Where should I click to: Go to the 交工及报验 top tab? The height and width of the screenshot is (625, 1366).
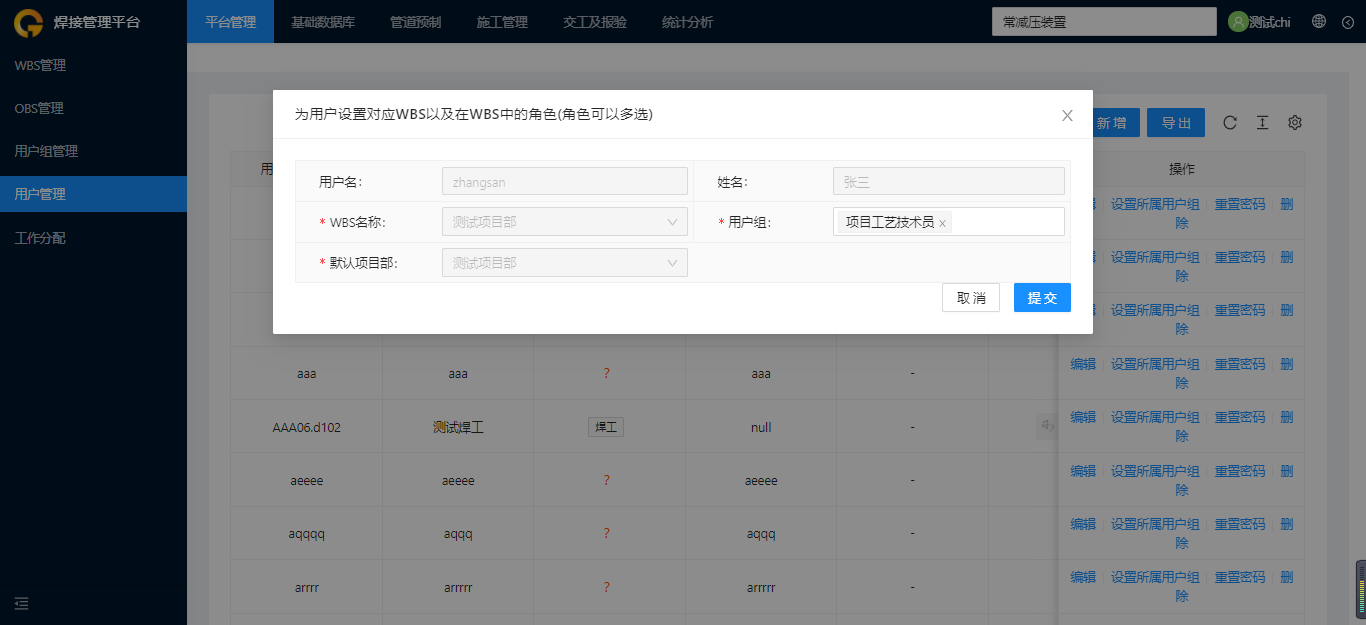point(595,21)
